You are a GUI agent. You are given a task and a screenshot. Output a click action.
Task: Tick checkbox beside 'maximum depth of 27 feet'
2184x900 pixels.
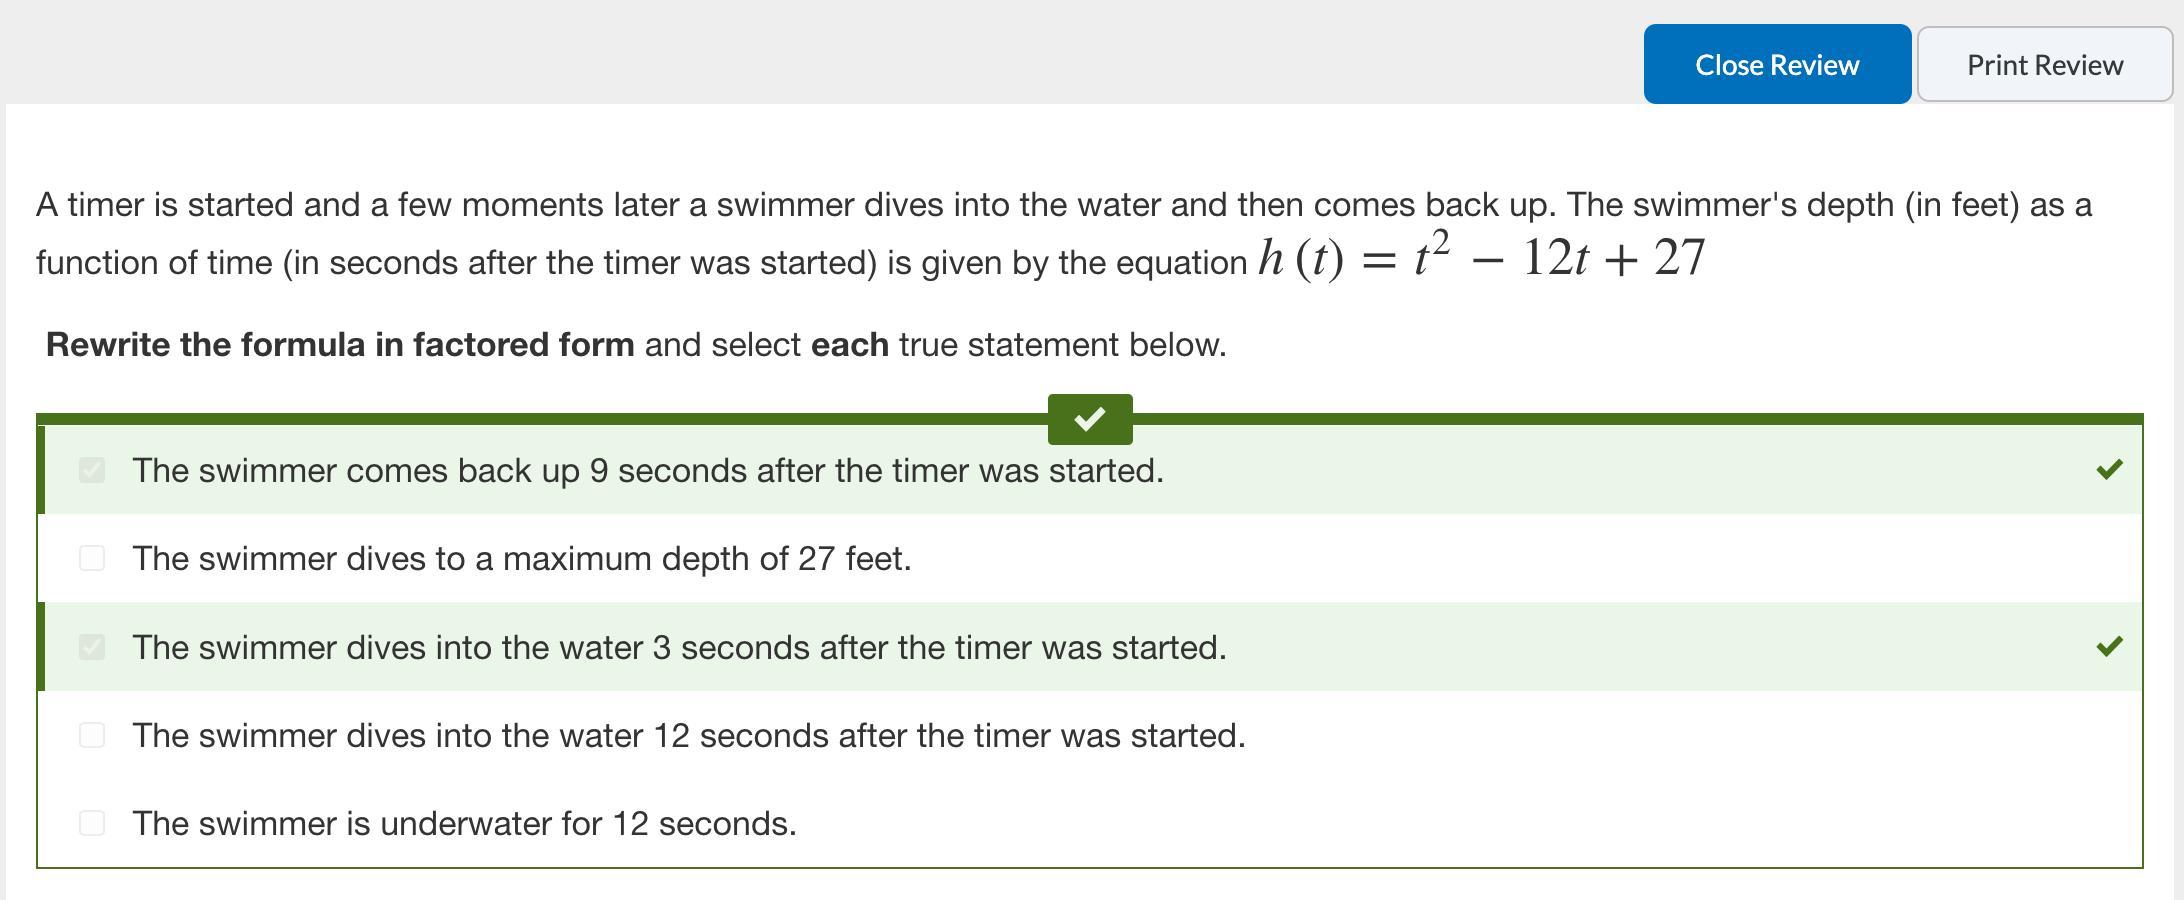tap(92, 558)
